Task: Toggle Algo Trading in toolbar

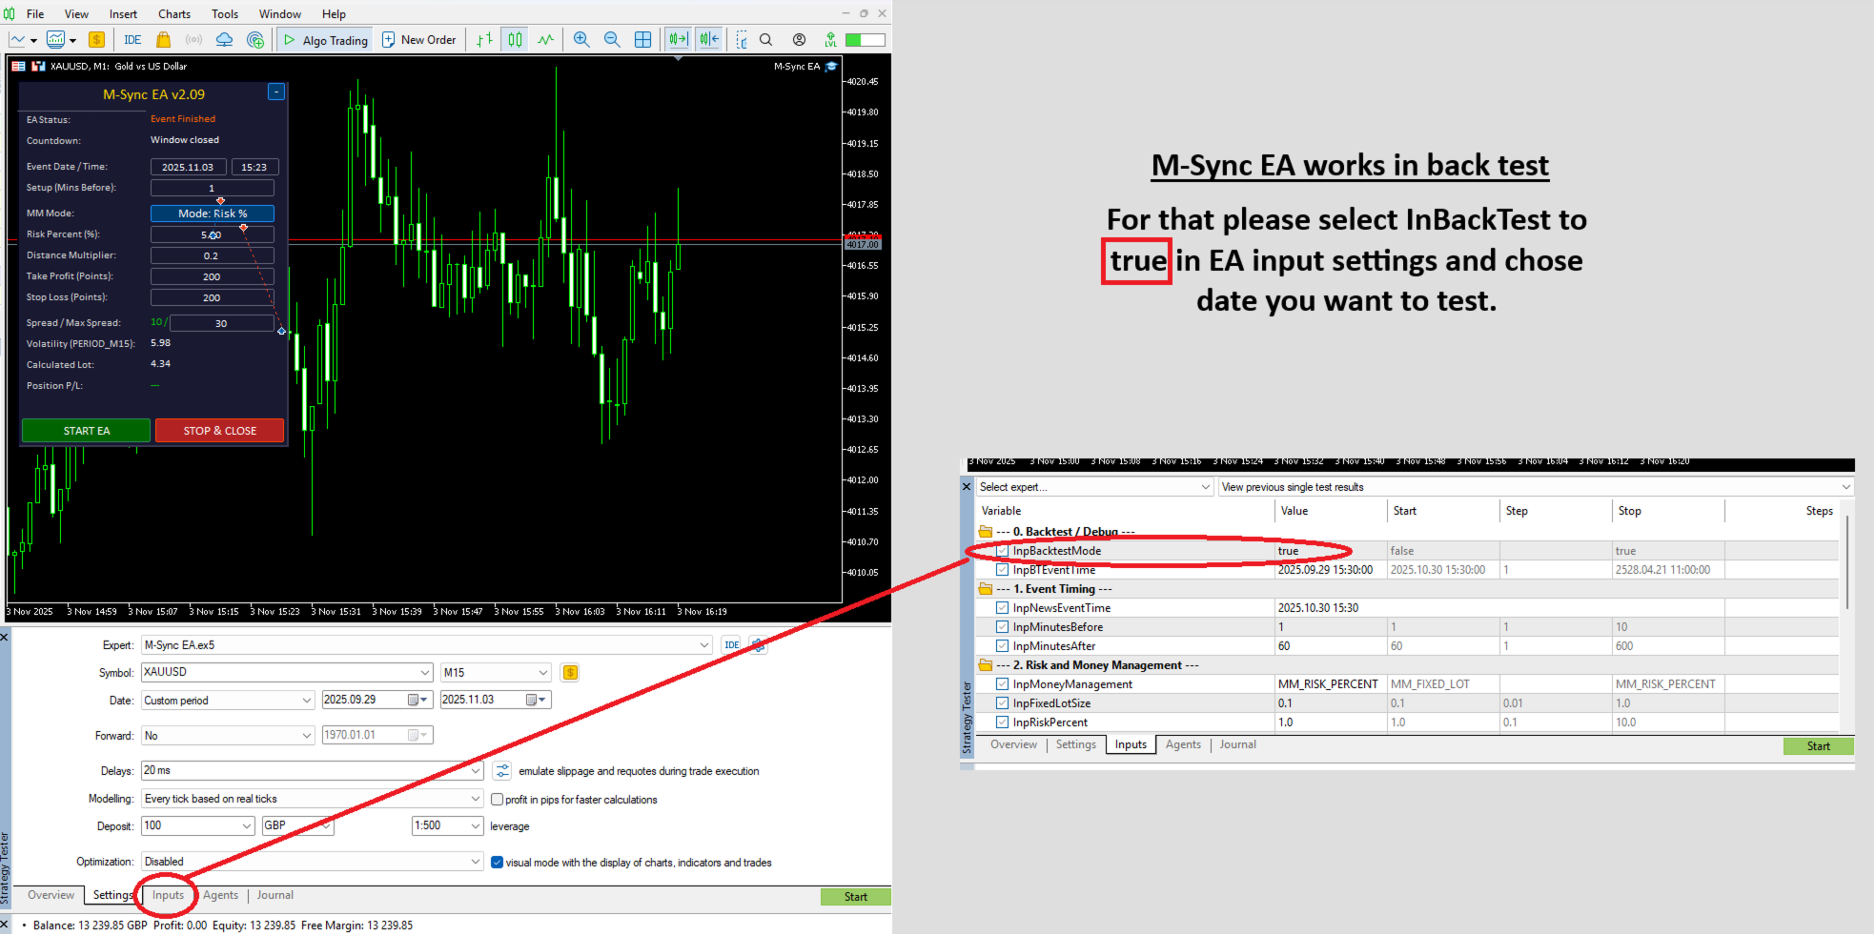Action: (x=326, y=40)
